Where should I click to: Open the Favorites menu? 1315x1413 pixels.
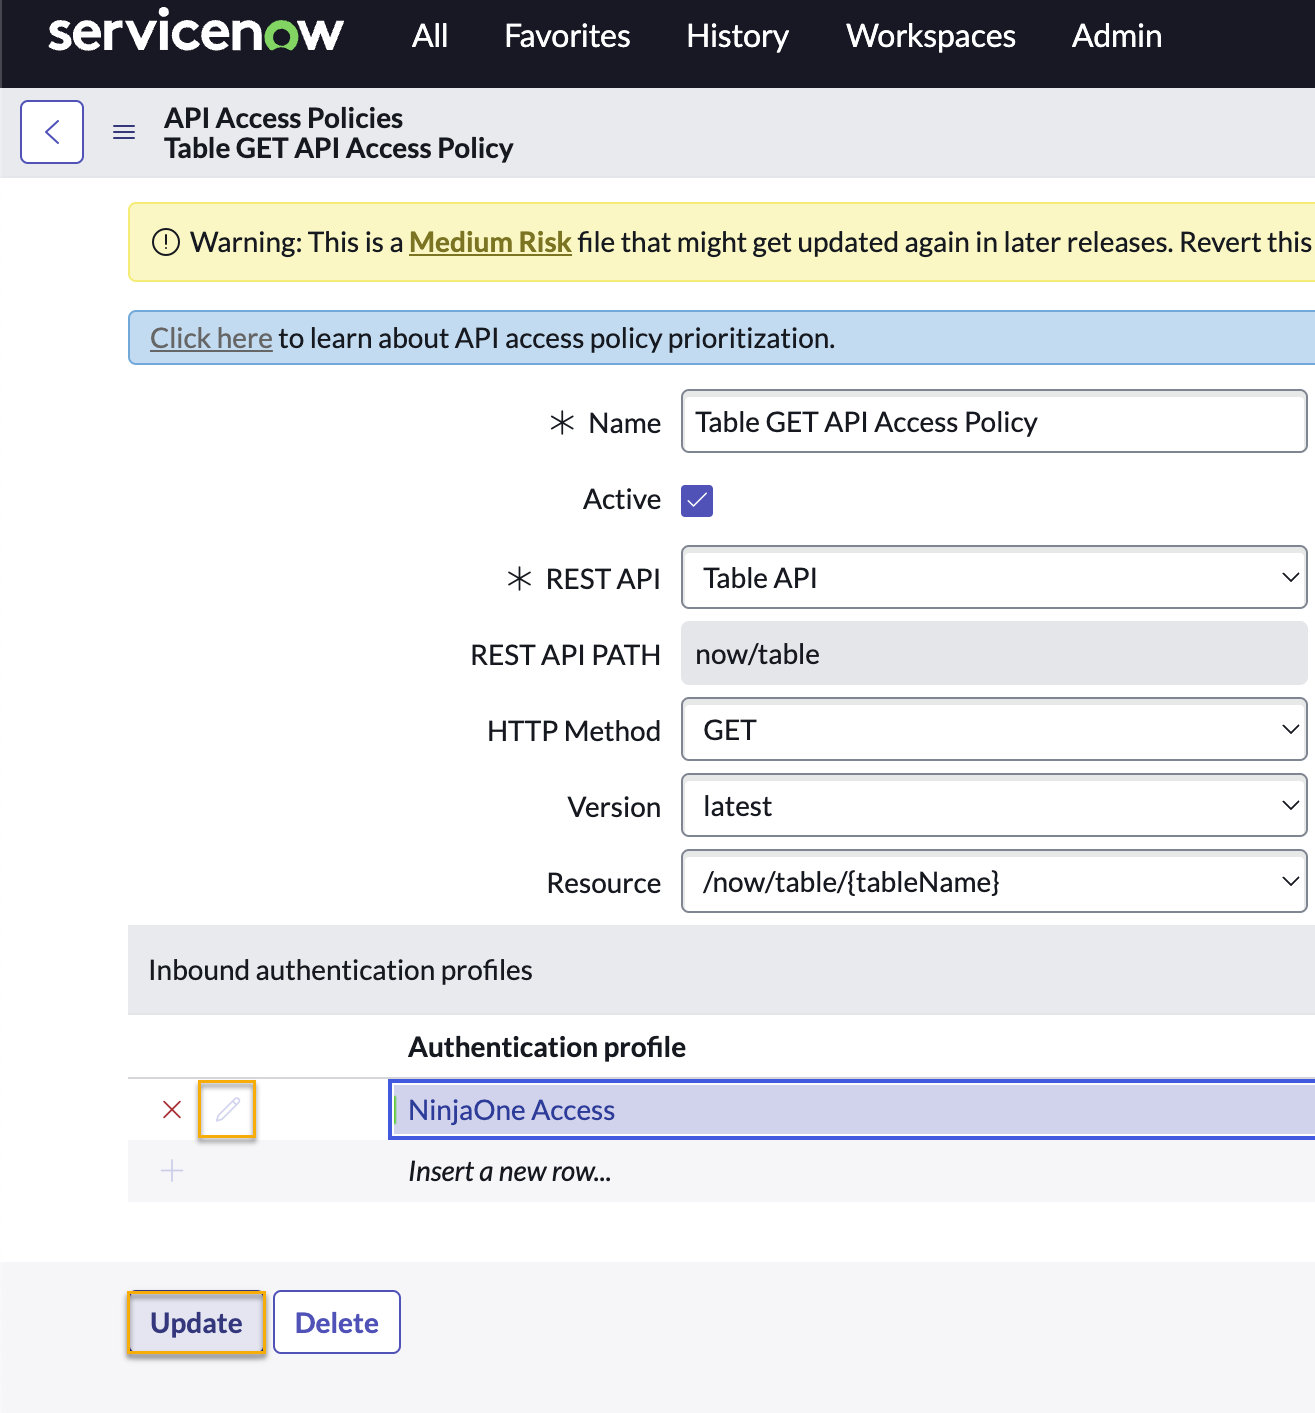tap(567, 36)
